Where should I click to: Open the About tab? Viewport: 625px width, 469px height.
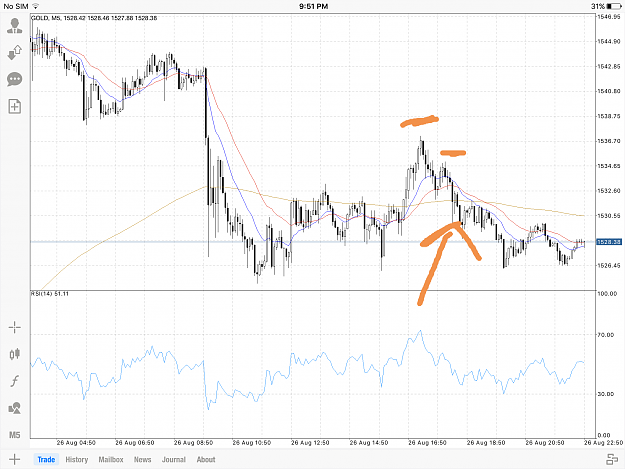pyautogui.click(x=206, y=459)
